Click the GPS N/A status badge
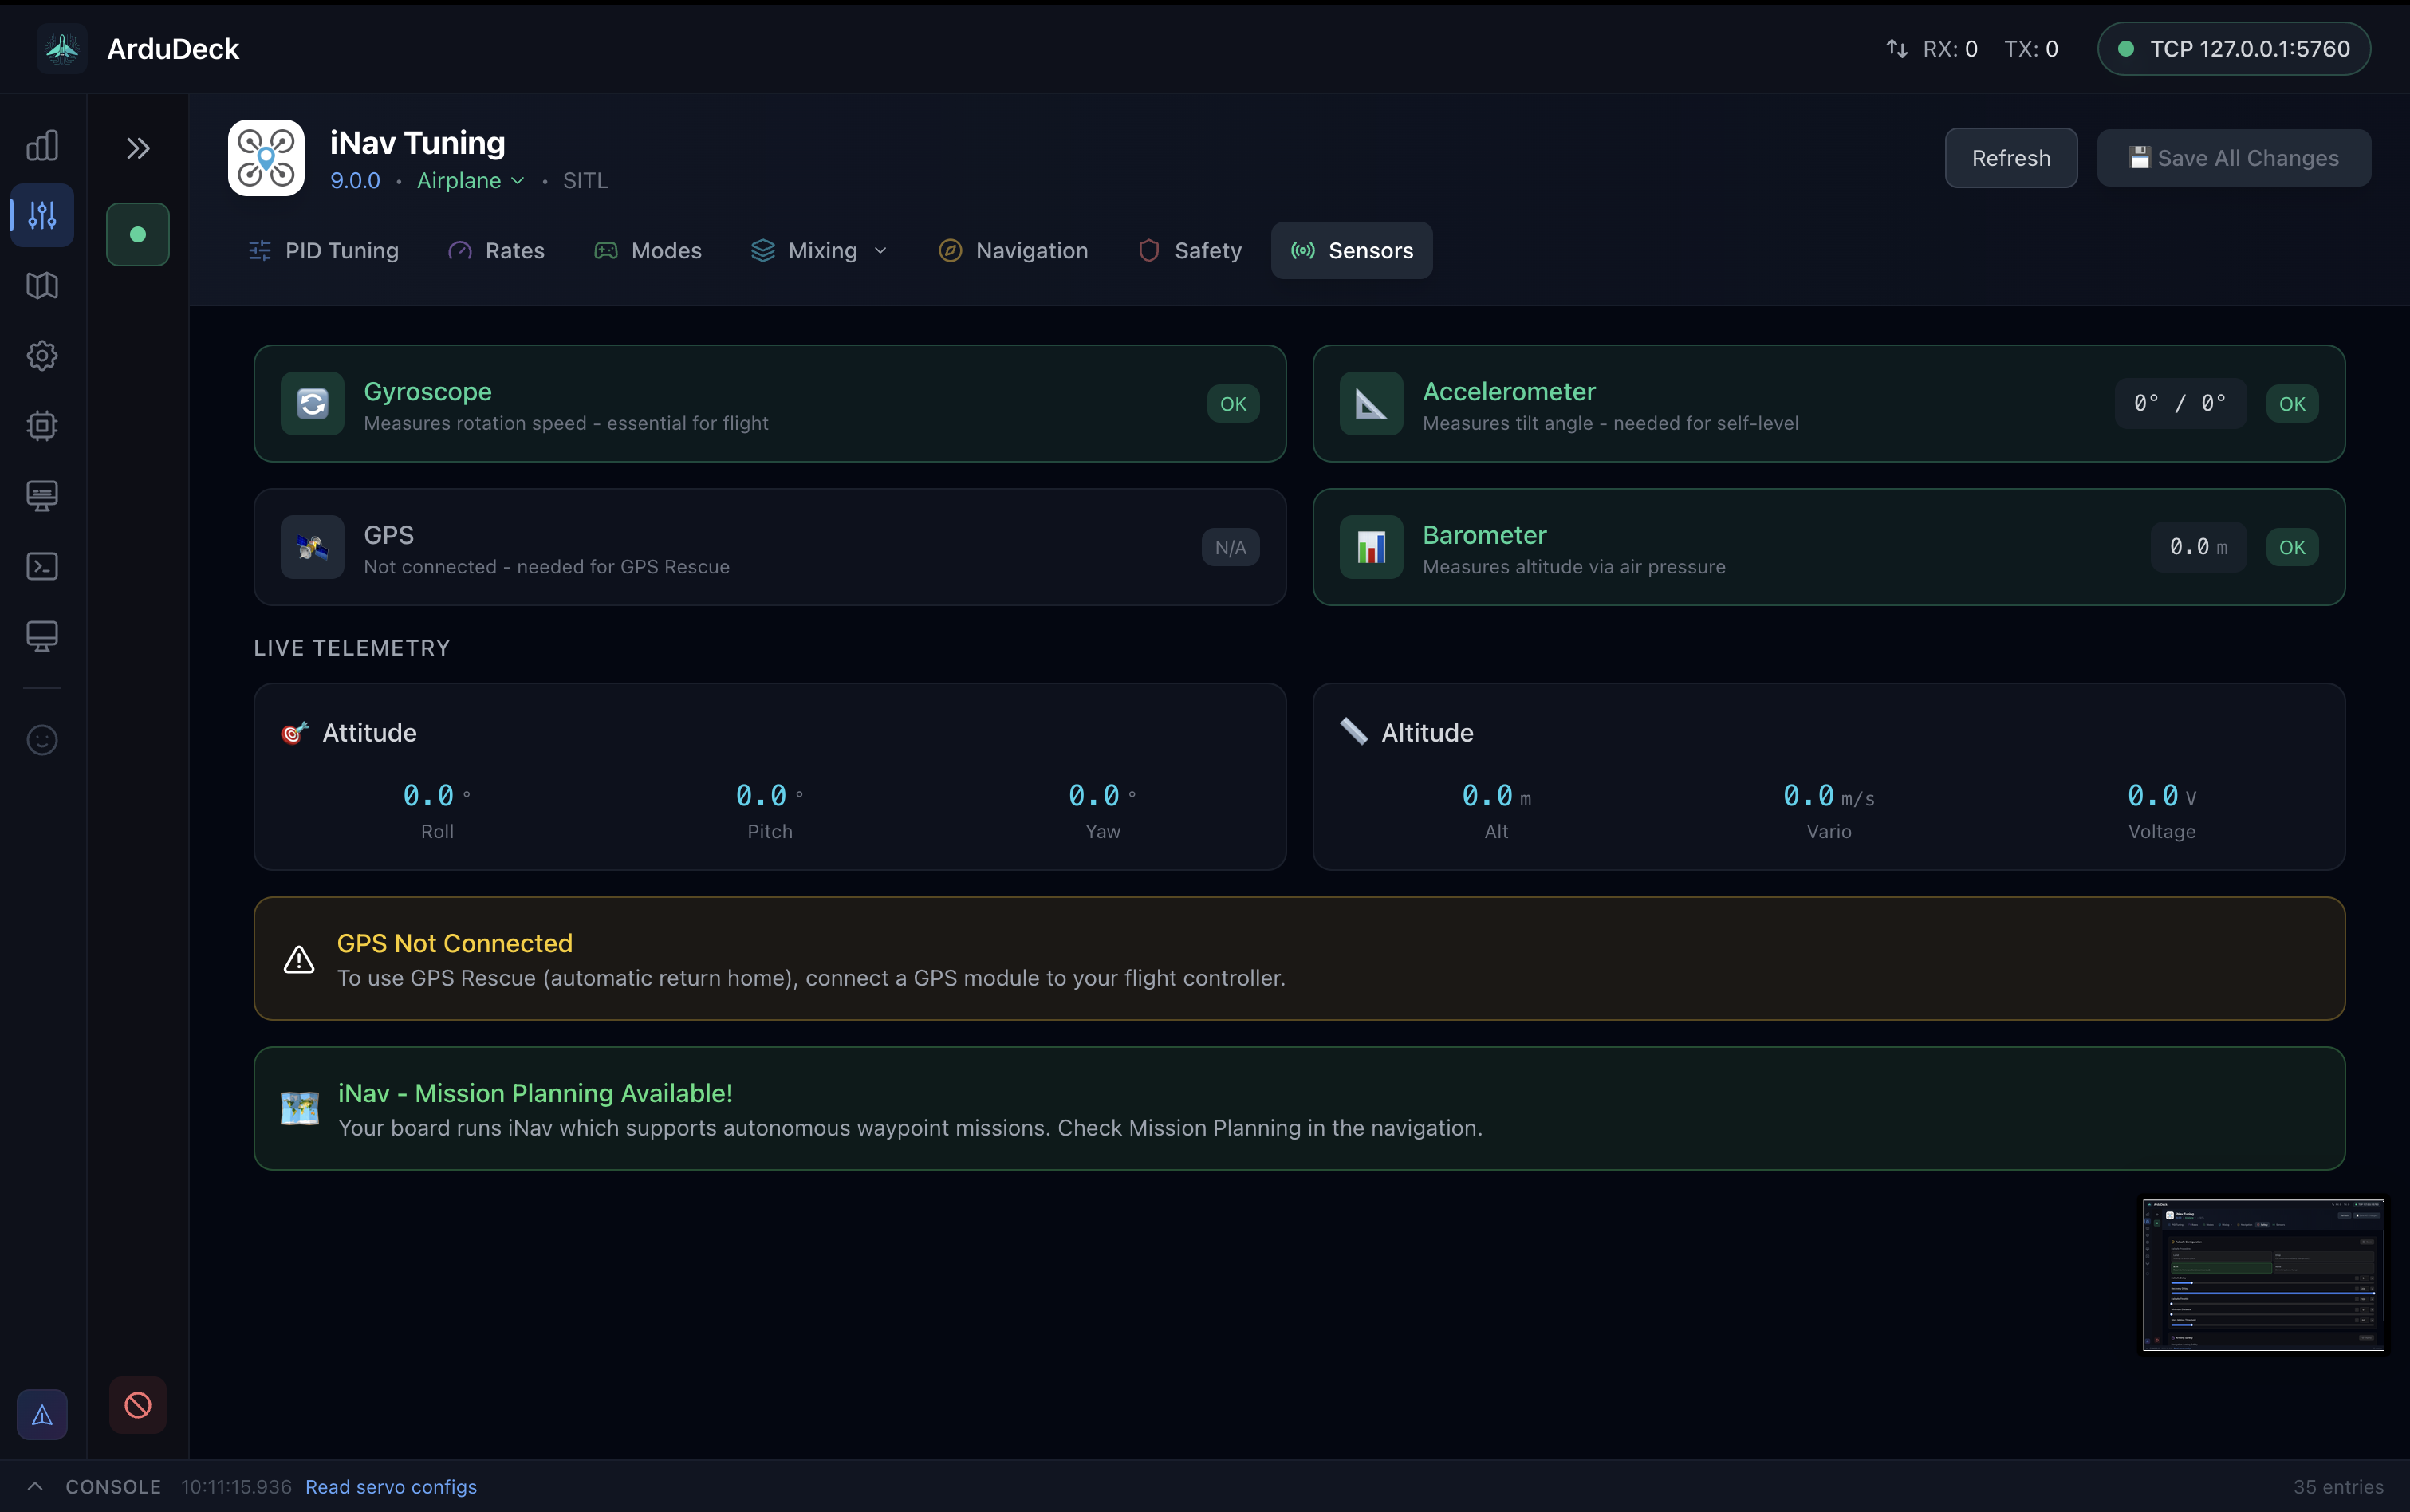2410x1512 pixels. tap(1230, 548)
